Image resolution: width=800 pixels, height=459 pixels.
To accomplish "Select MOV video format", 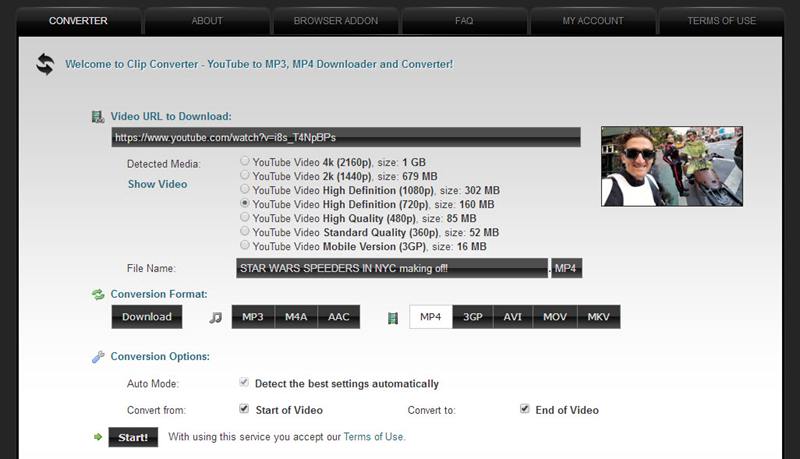I will coord(555,317).
